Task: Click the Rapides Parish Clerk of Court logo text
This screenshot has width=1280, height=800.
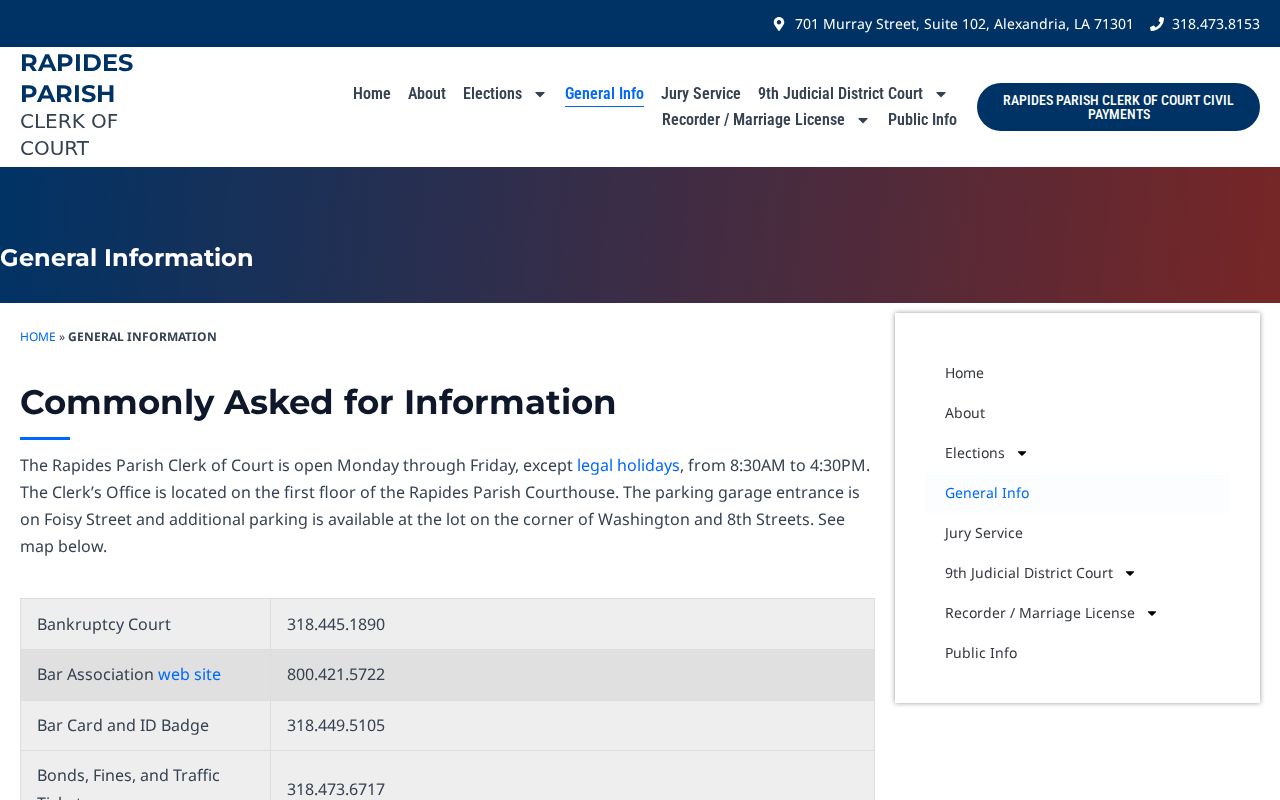Action: tap(77, 105)
